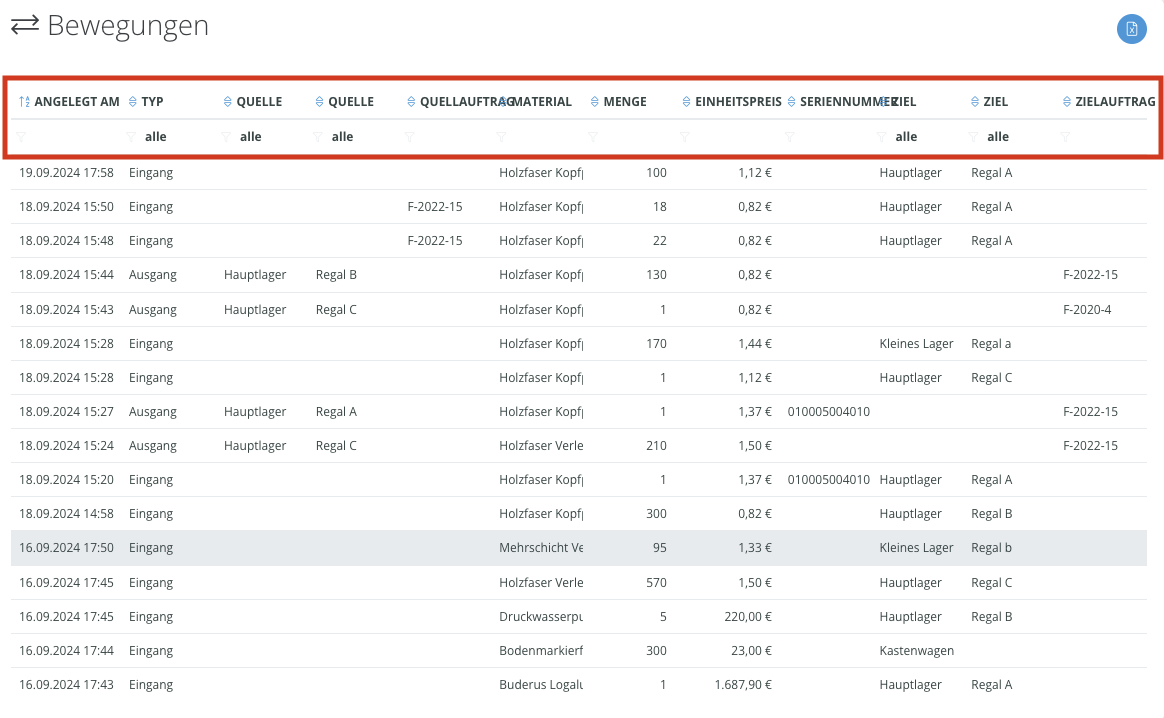Click the EINHEITSPREIS filter funnel icon

685,137
